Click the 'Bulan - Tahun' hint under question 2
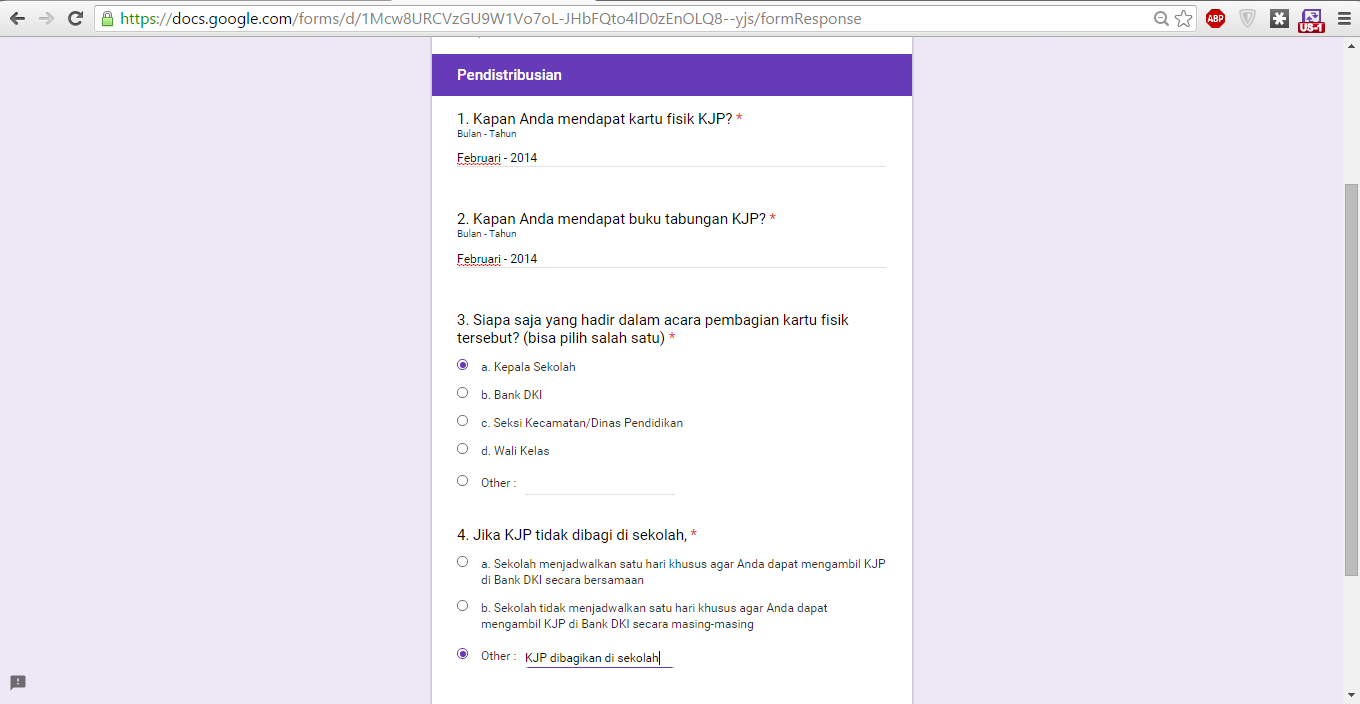This screenshot has height=704, width=1360. click(487, 234)
